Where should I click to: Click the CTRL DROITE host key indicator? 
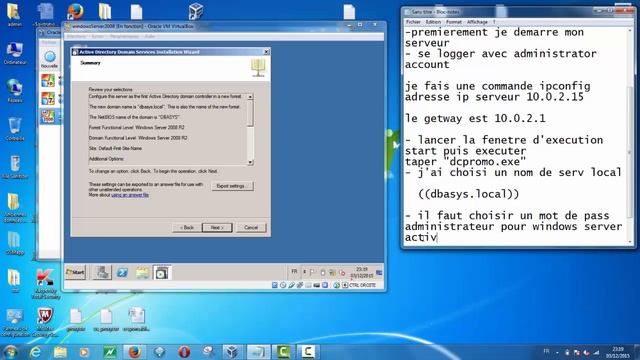(x=362, y=285)
